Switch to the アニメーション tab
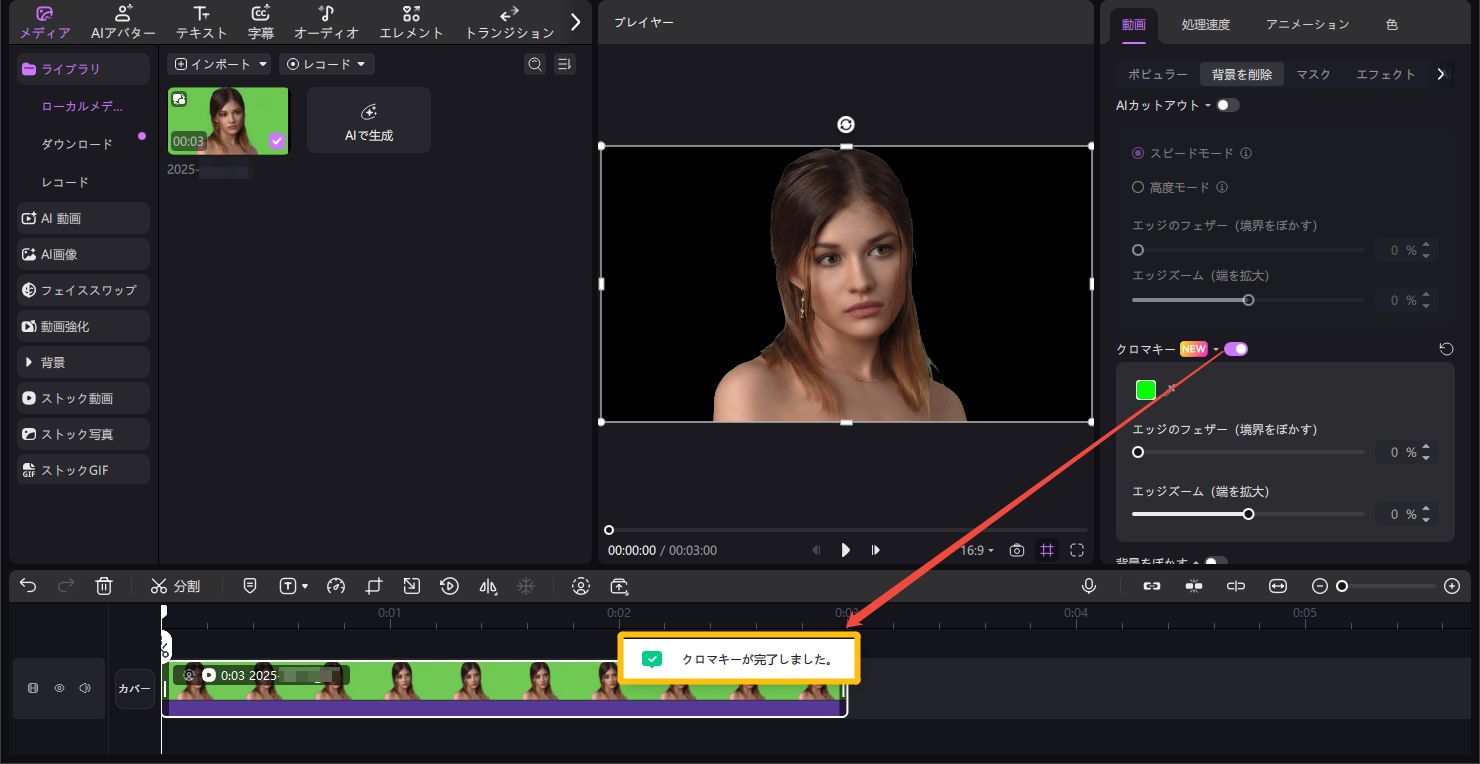Viewport: 1480px width, 764px height. coord(1307,24)
